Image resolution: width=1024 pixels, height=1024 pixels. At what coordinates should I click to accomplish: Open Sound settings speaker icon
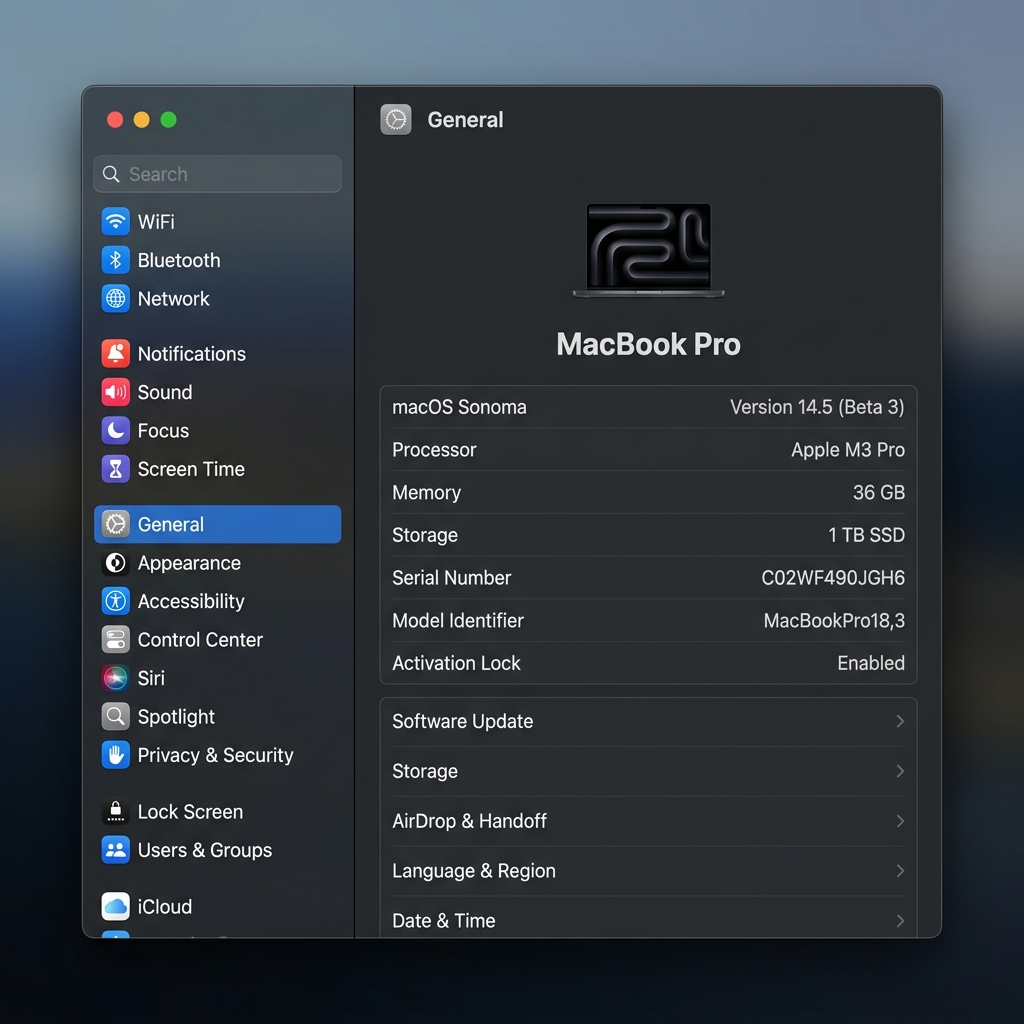(116, 392)
